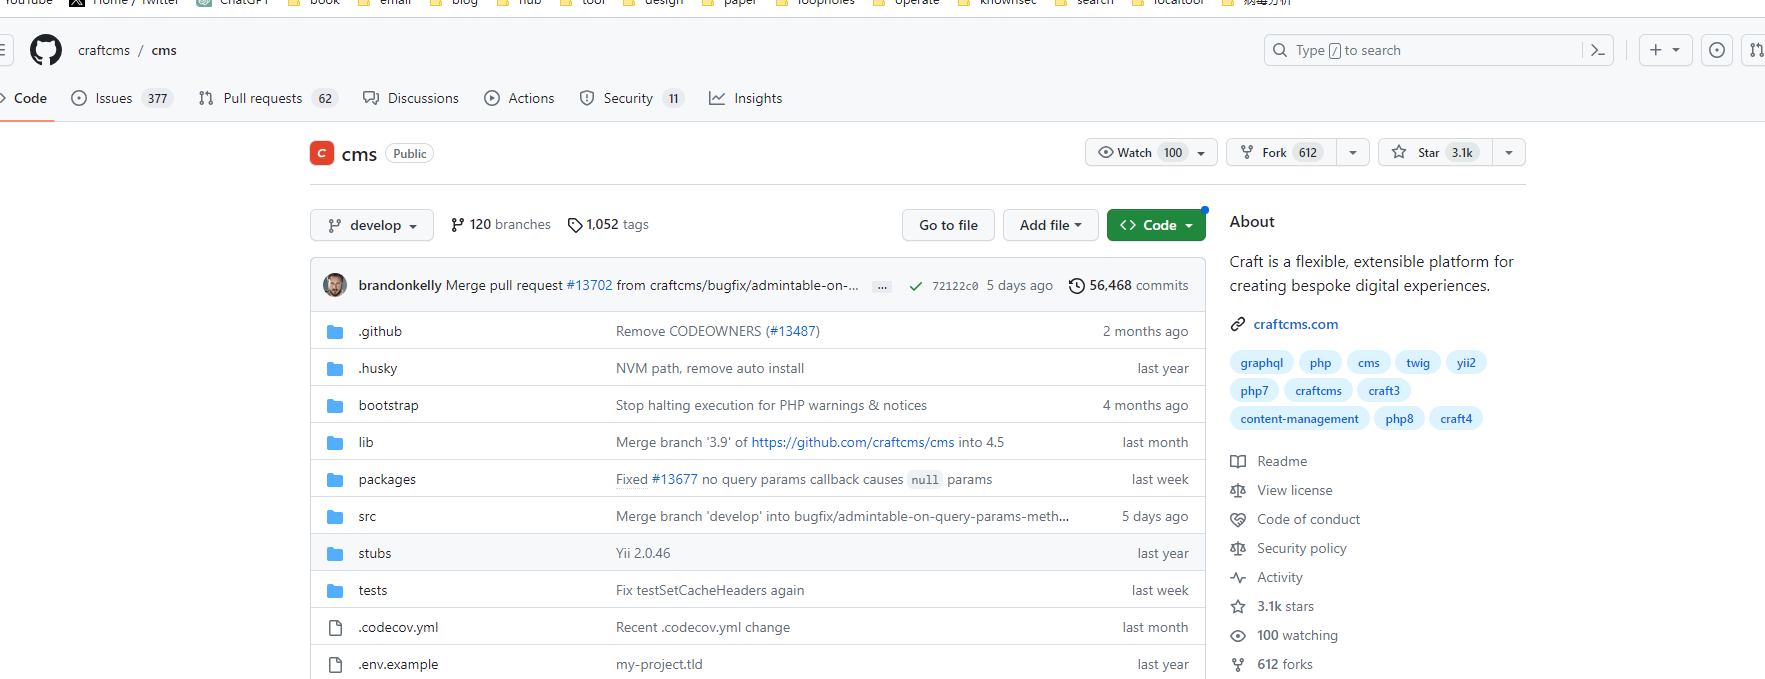The image size is (1765, 679).
Task: Click the red cms repository icon
Action: (x=322, y=153)
